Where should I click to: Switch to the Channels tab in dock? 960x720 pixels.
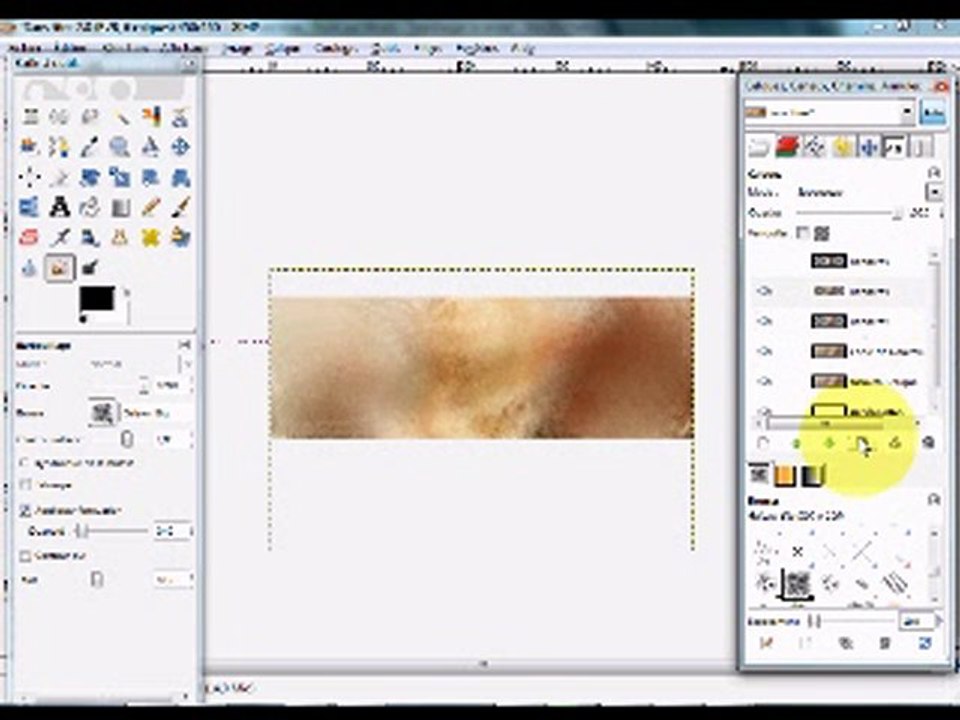point(786,147)
